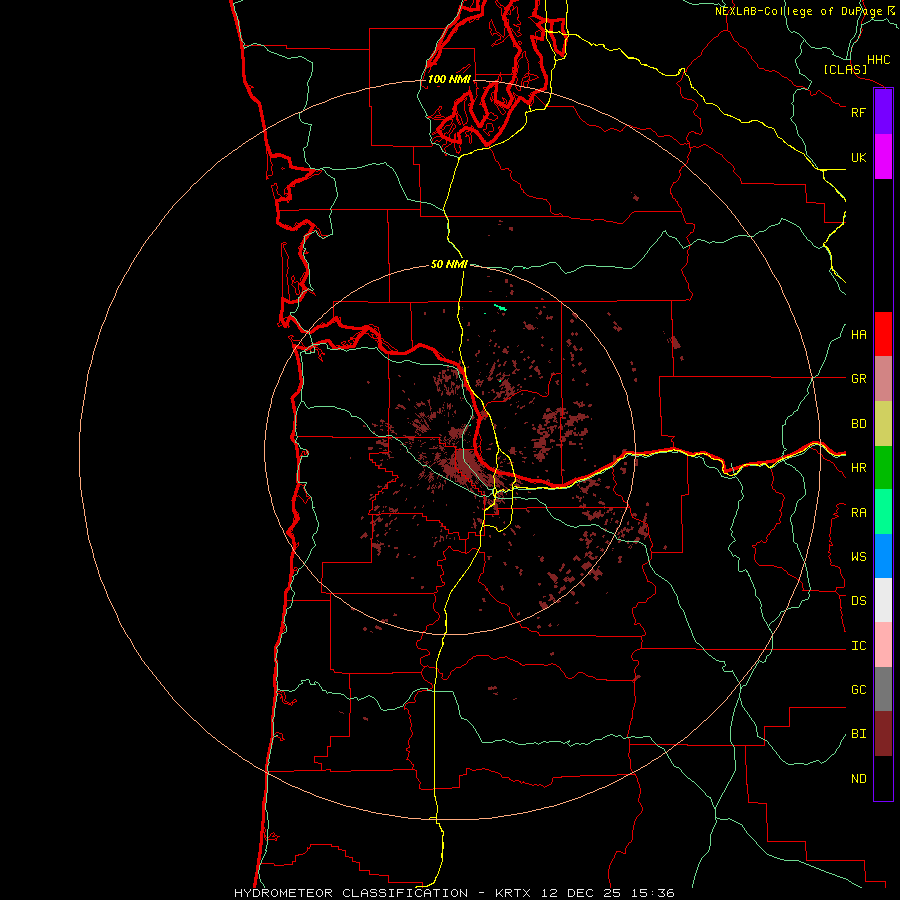This screenshot has width=900, height=900.
Task: Click the HR green legend swatch
Action: pyautogui.click(x=883, y=467)
